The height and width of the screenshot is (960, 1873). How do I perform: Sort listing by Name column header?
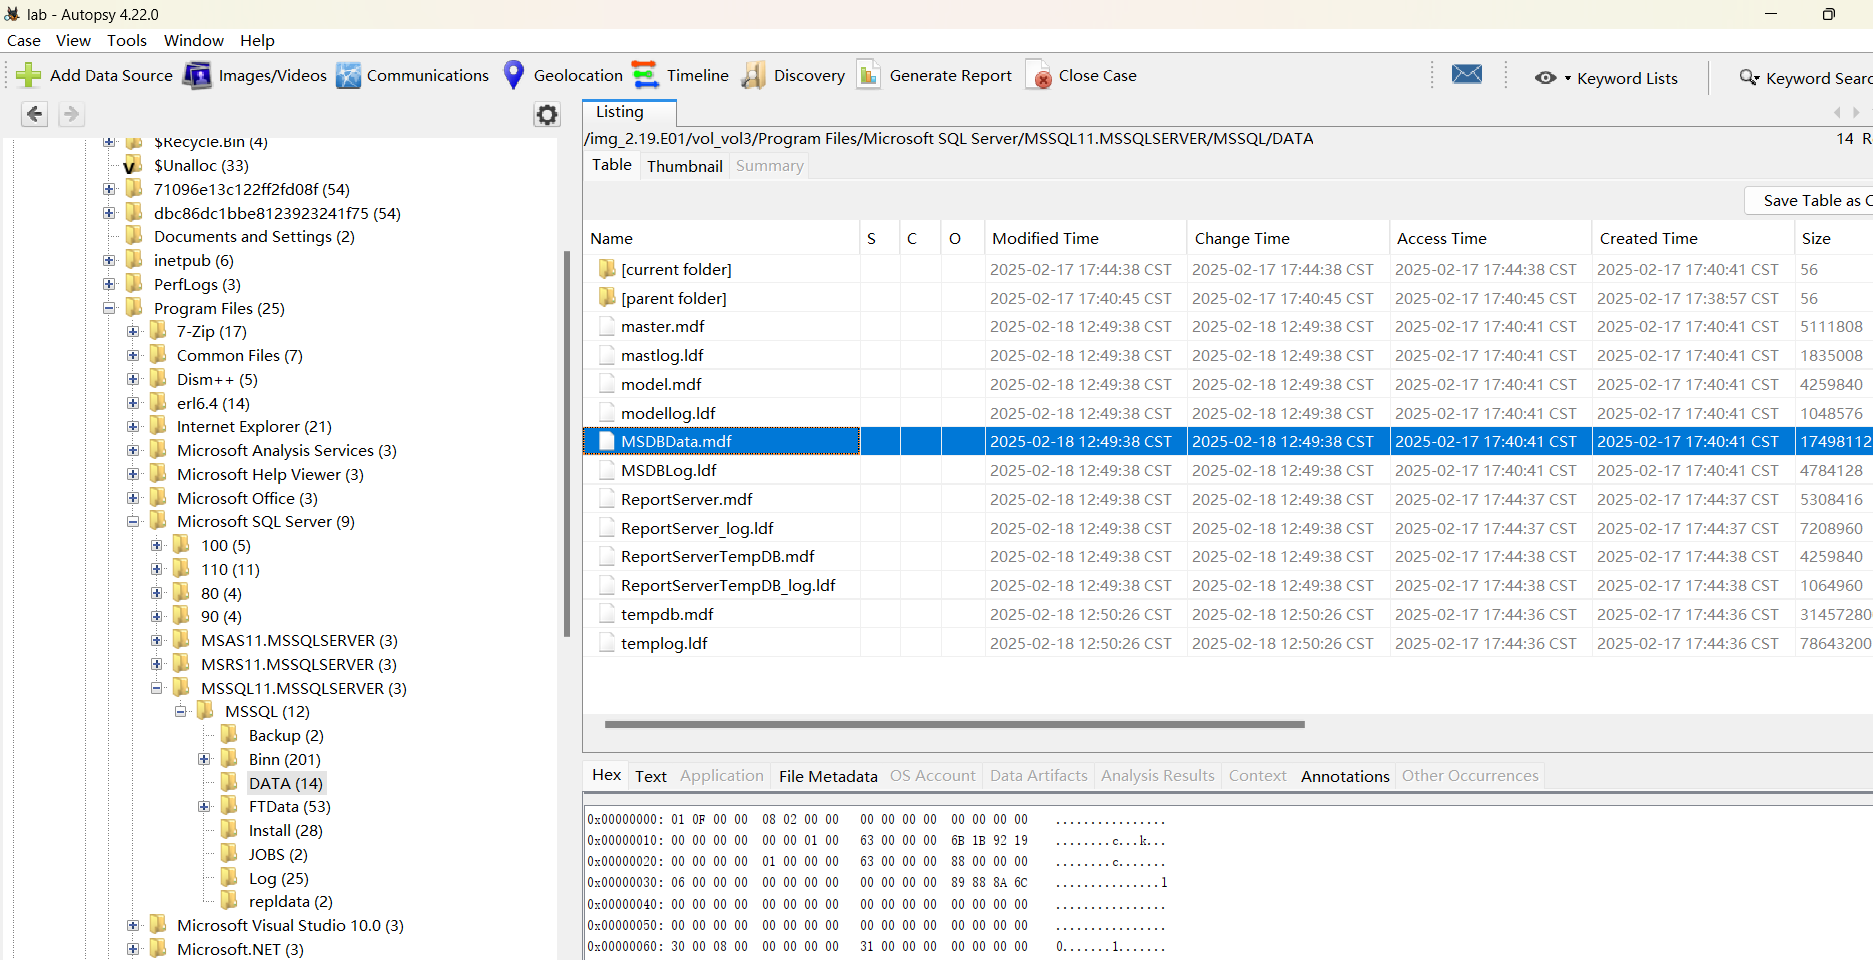(721, 238)
